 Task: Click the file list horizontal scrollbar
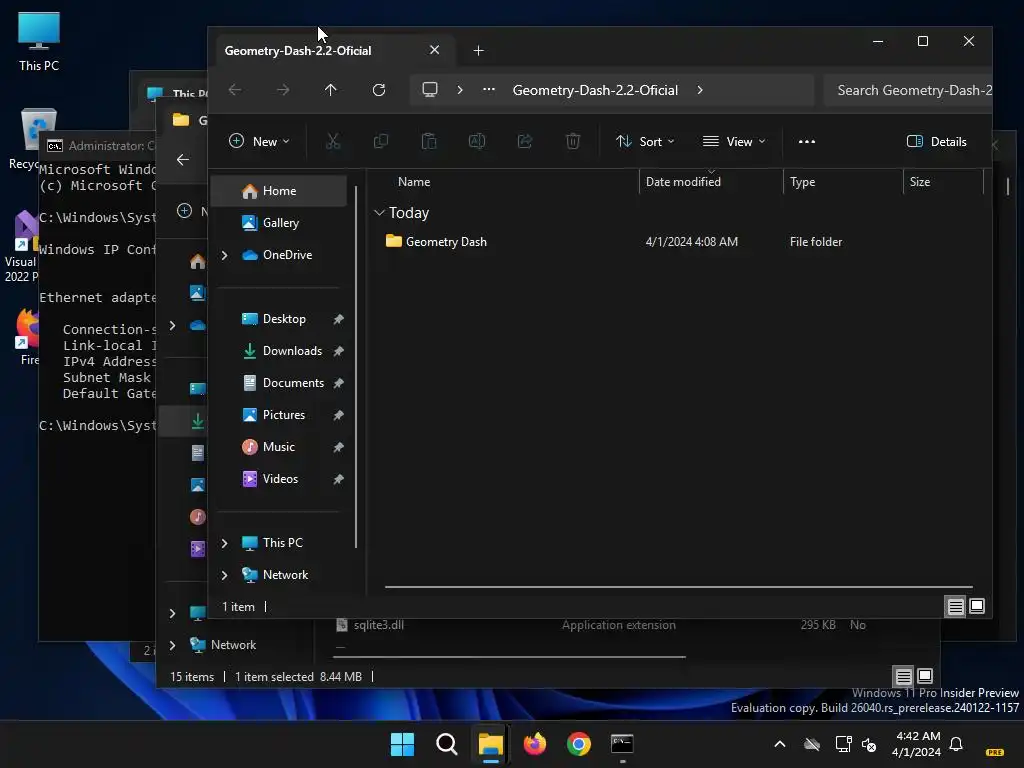click(x=679, y=586)
